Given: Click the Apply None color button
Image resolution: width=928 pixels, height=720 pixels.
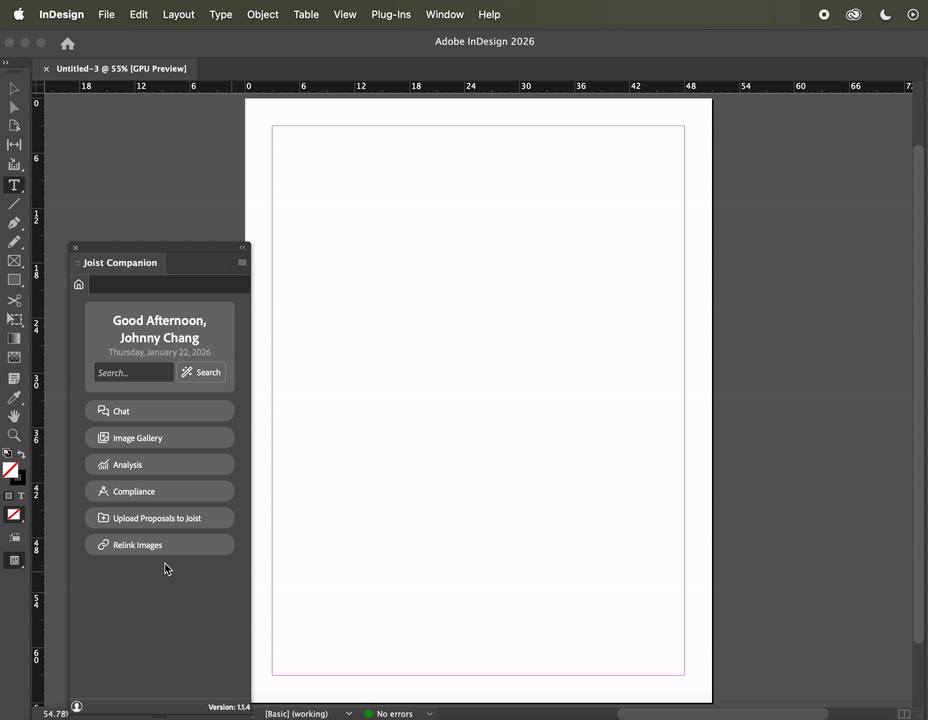Looking at the screenshot, I should [x=14, y=515].
